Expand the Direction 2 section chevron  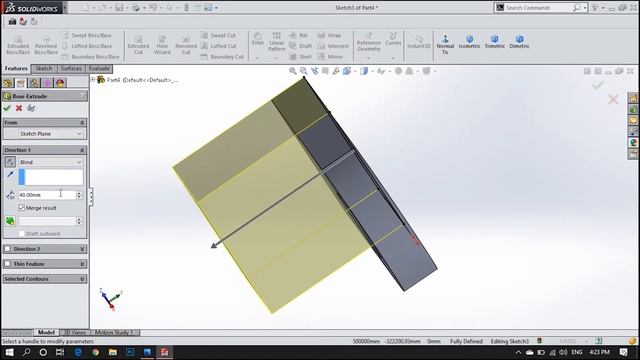(x=82, y=249)
